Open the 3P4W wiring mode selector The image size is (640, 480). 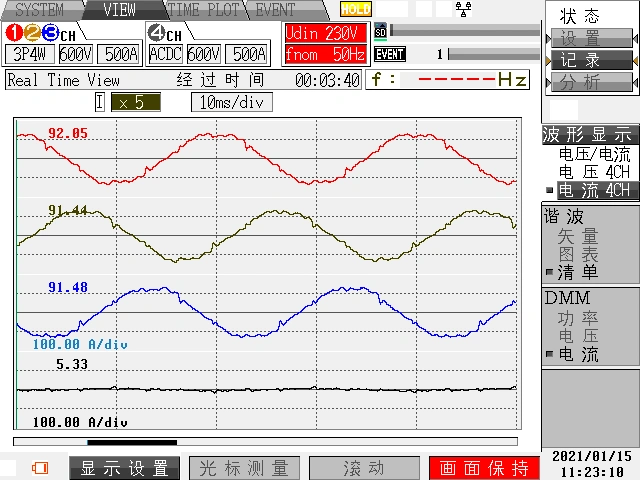point(30,54)
